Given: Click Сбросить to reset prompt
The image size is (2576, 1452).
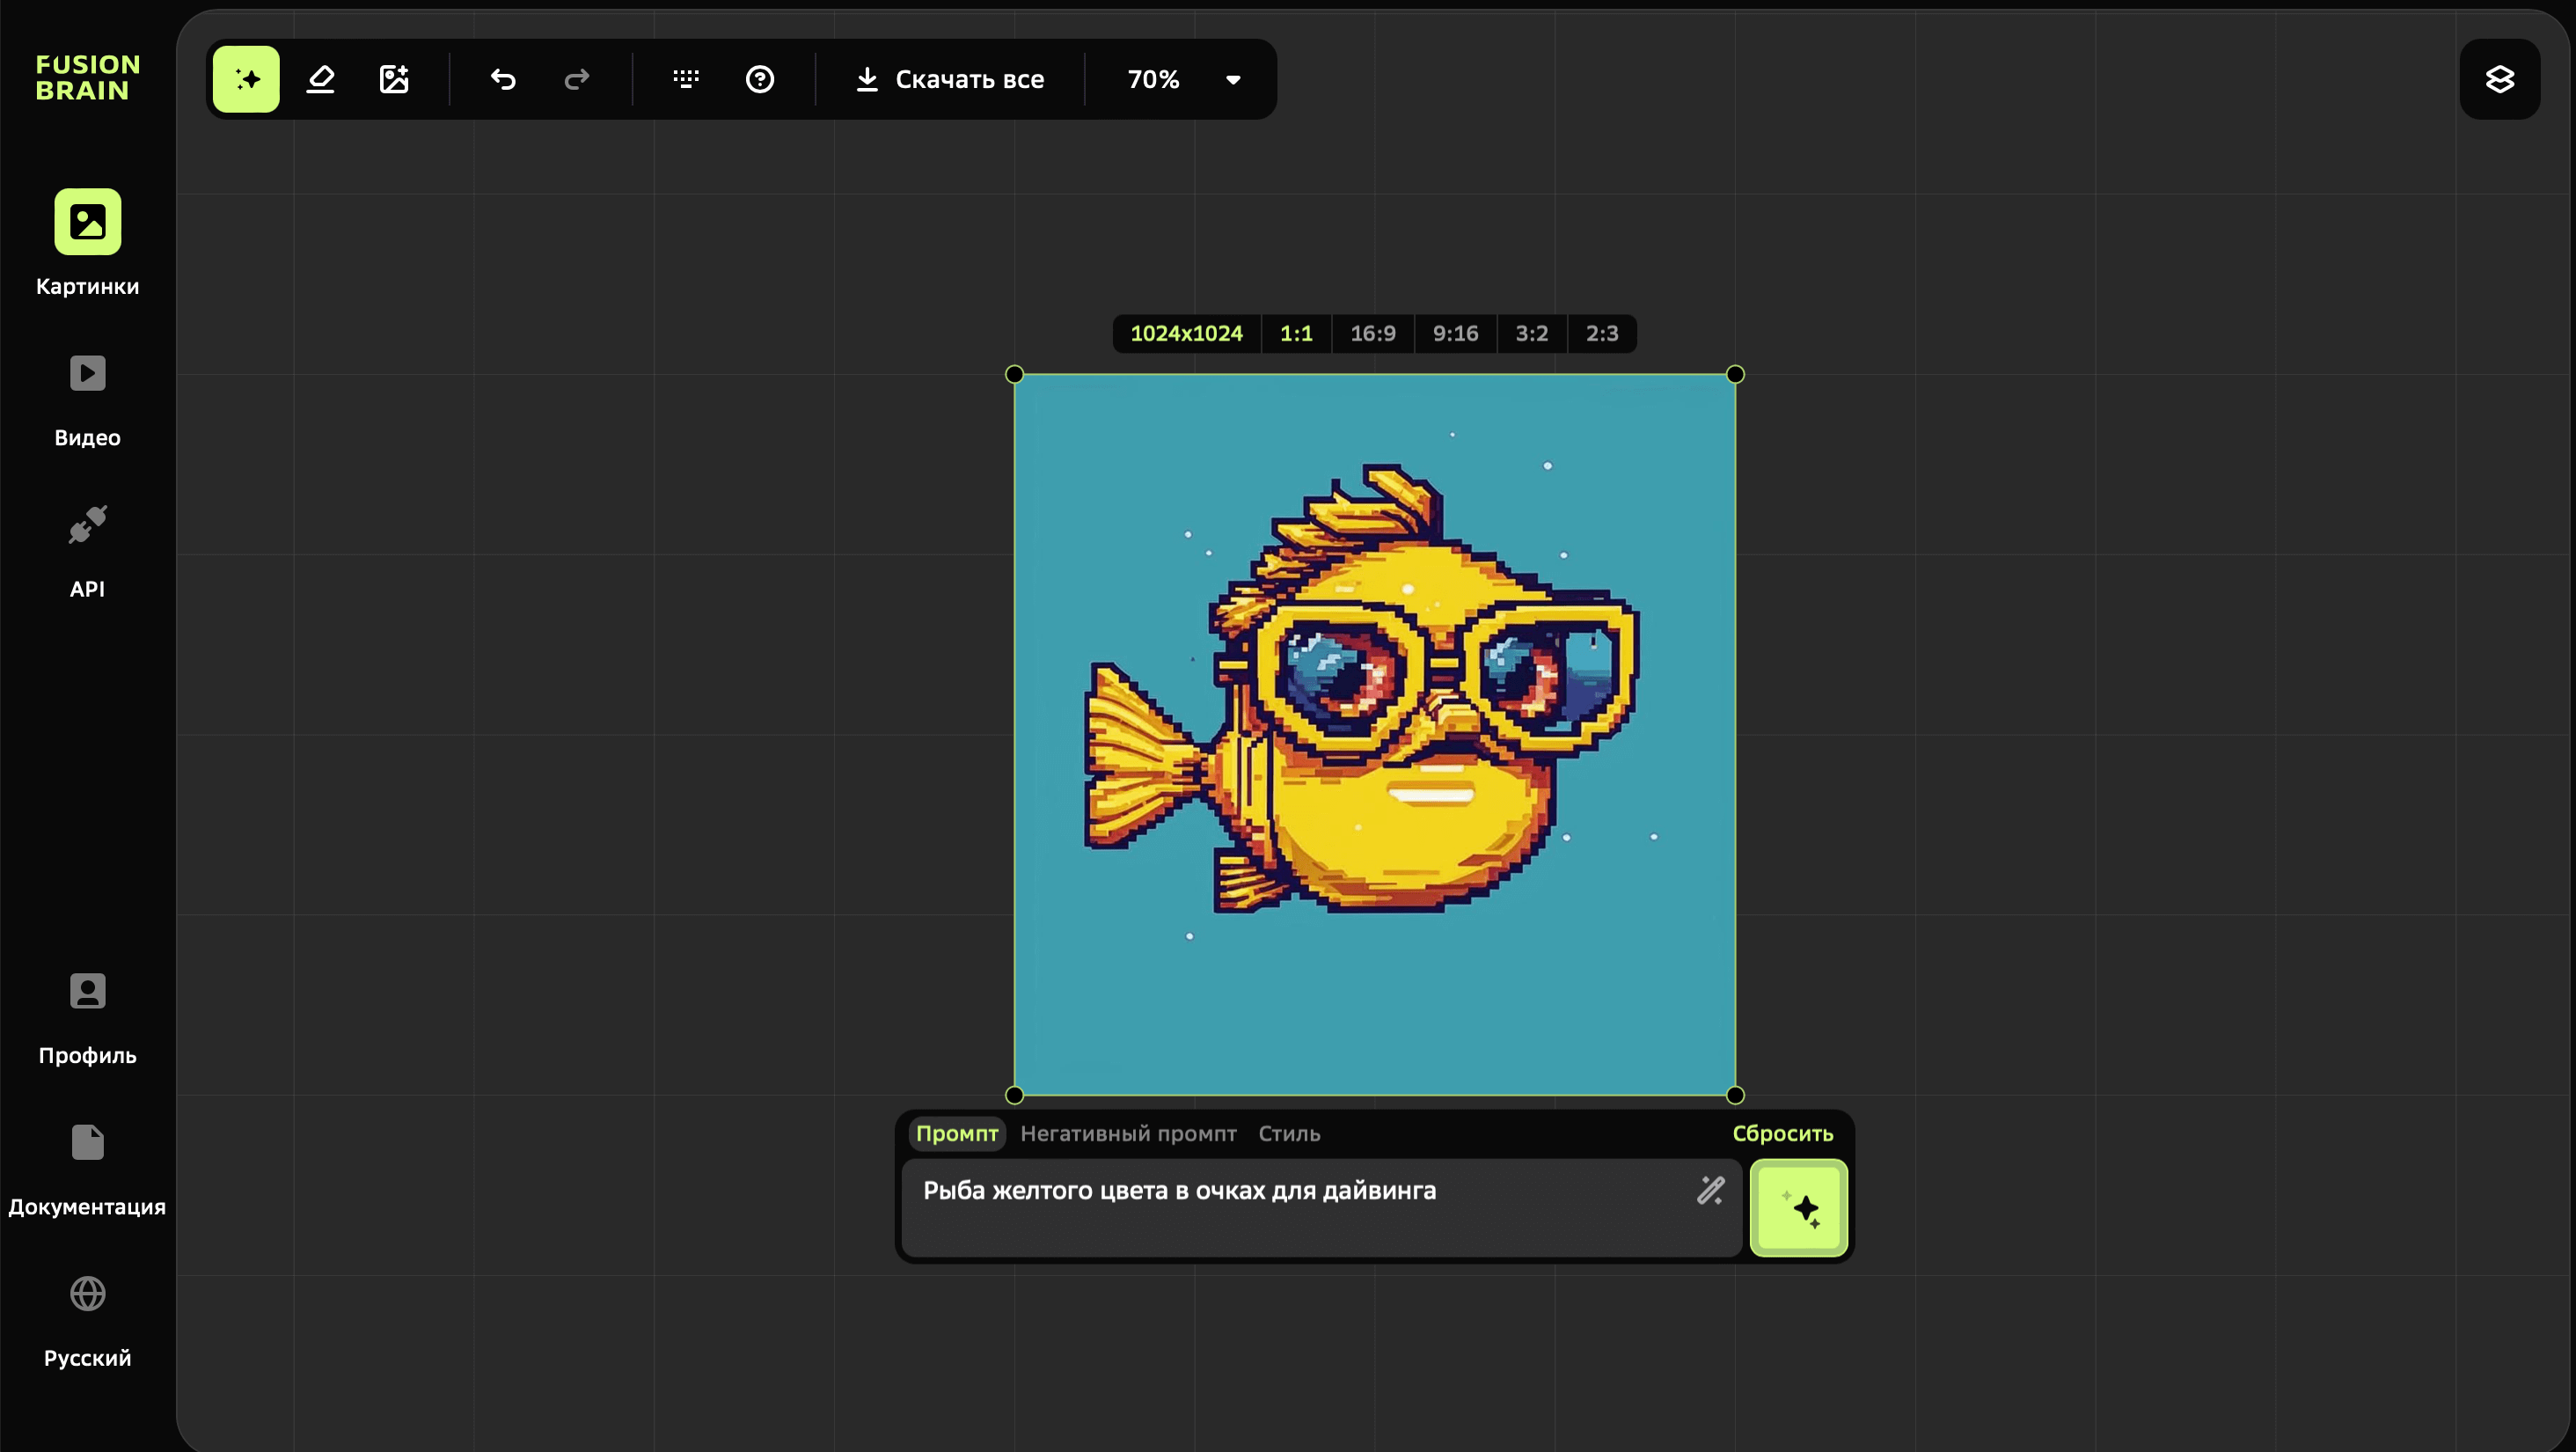Looking at the screenshot, I should [1783, 1133].
